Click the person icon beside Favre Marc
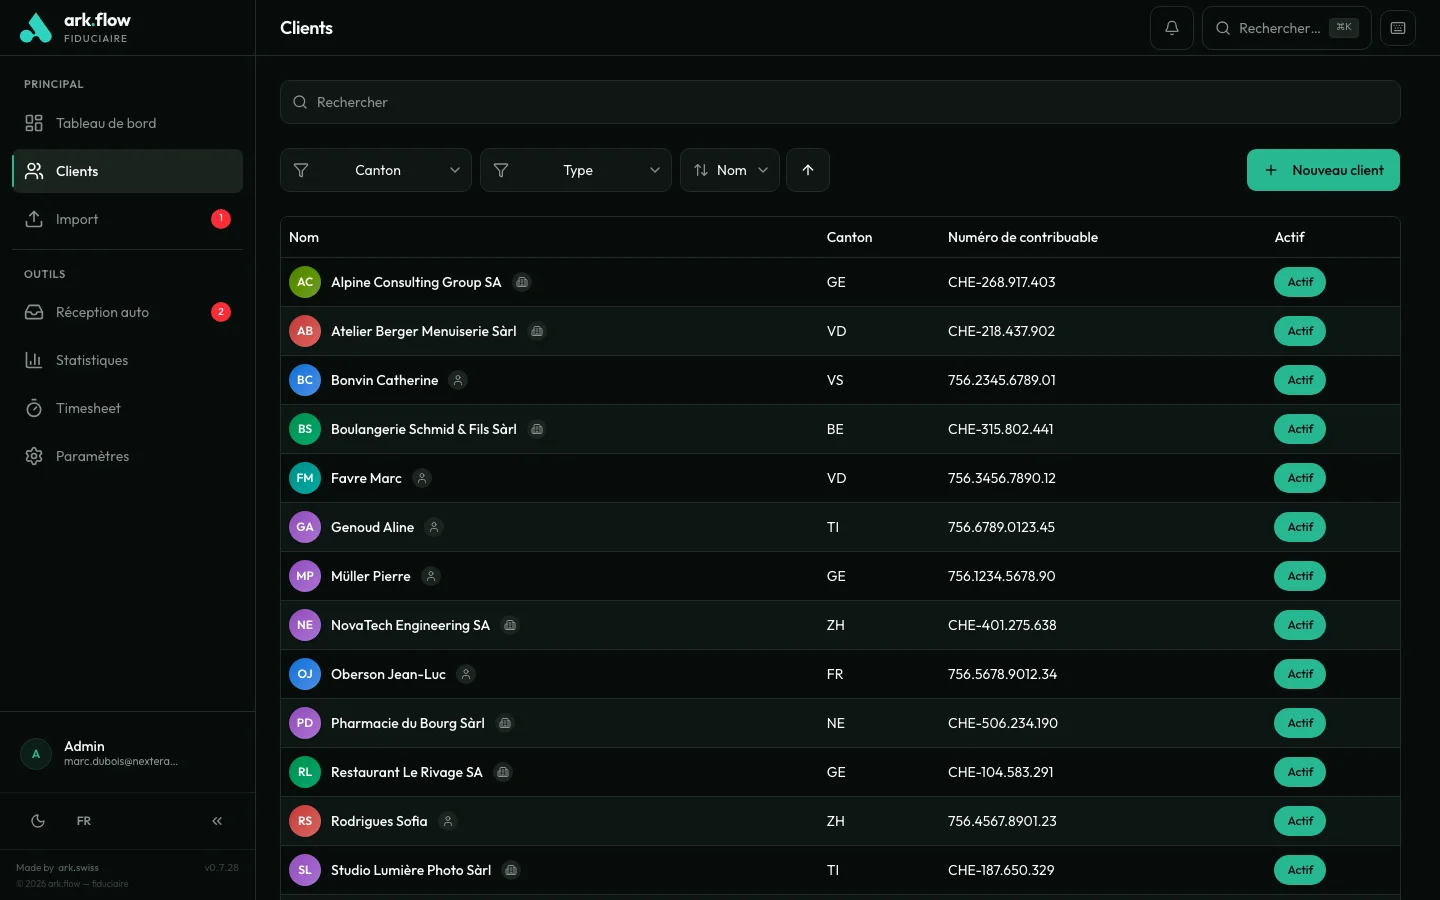 422,478
